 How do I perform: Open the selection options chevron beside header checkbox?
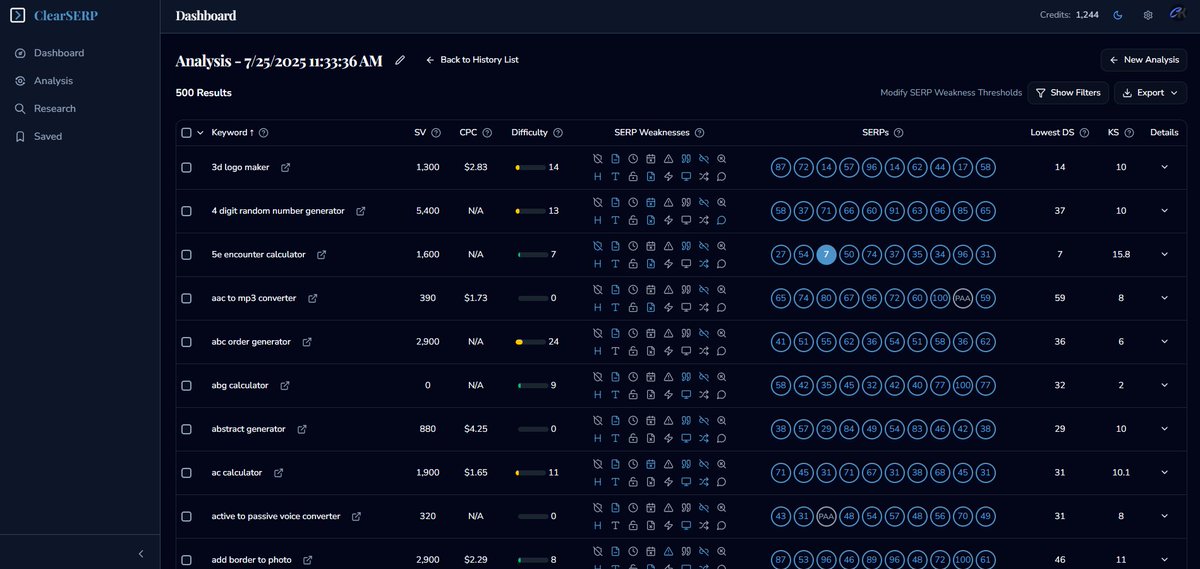pos(200,132)
